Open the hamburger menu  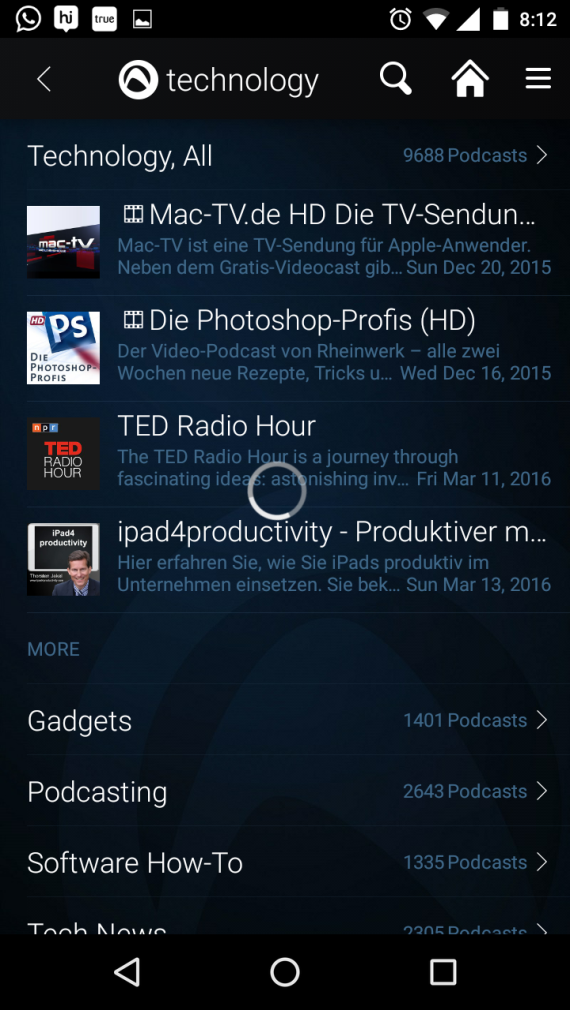coord(538,79)
